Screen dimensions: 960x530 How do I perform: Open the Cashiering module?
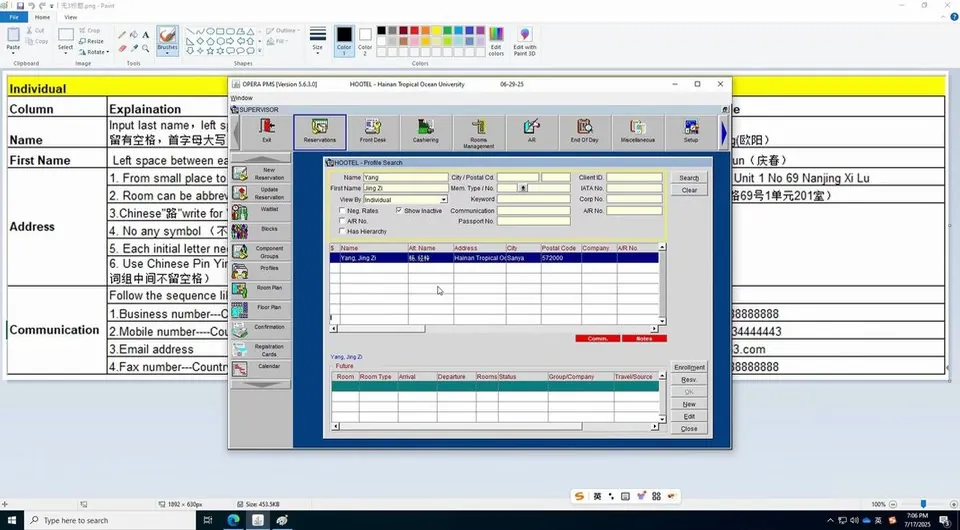coord(426,131)
